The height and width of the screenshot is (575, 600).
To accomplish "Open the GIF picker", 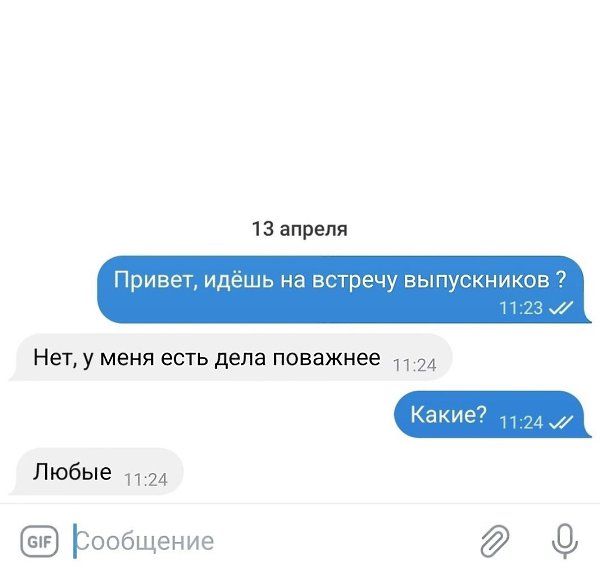I will [x=39, y=541].
